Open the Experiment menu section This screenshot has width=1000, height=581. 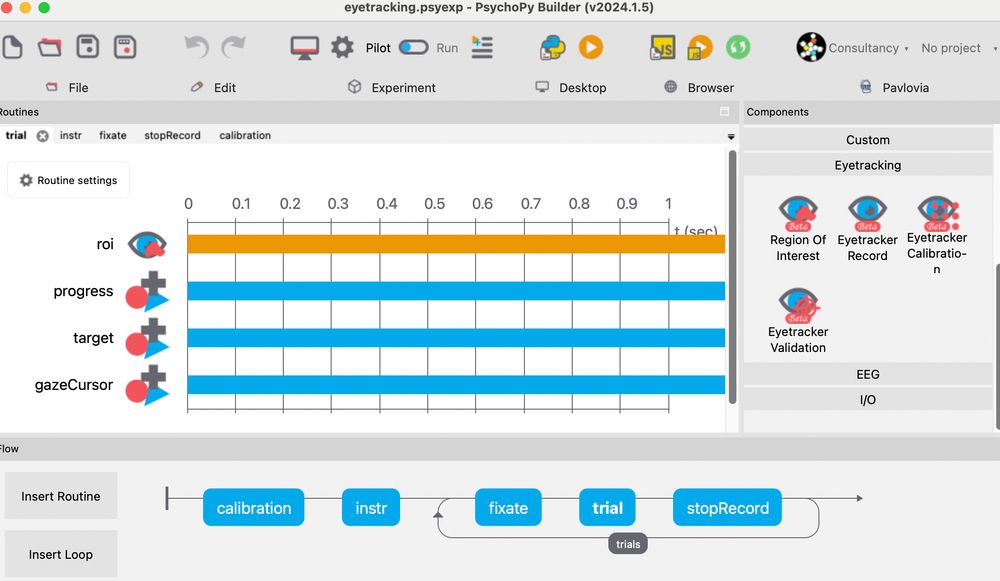(x=392, y=87)
